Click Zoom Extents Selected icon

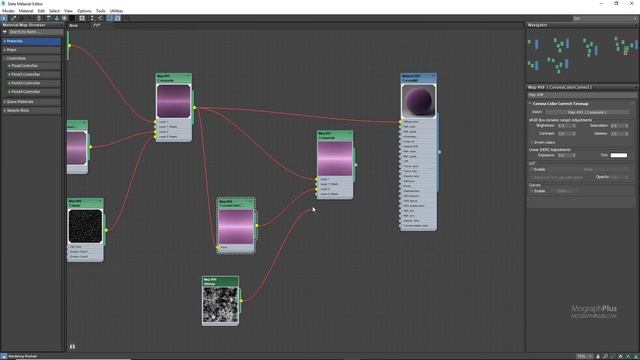tap(628, 356)
